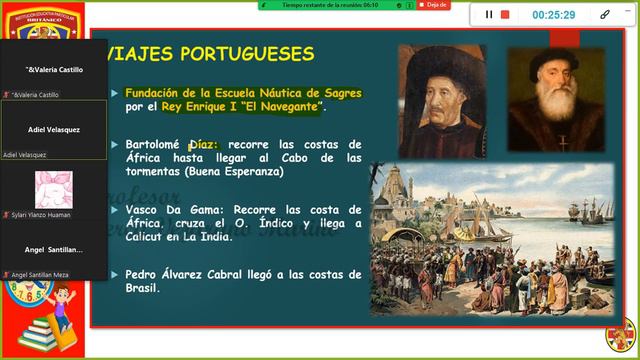Click the 00:25:29 recording timer

point(553,15)
